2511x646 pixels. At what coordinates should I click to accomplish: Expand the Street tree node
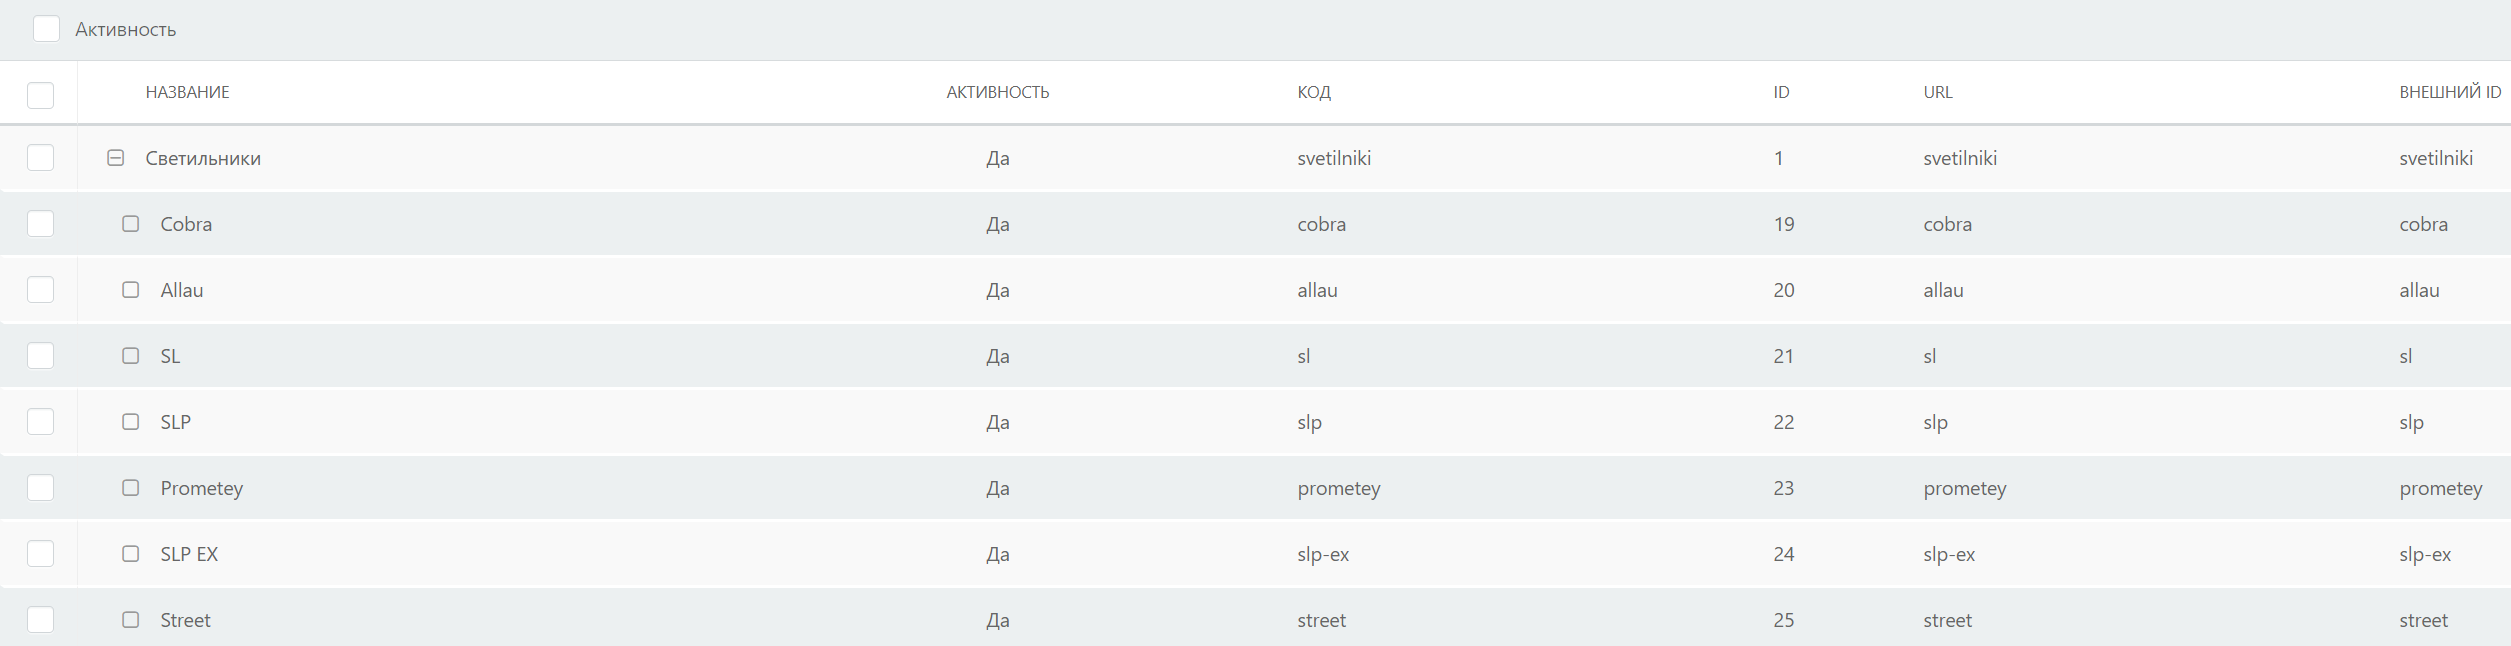pyautogui.click(x=131, y=620)
